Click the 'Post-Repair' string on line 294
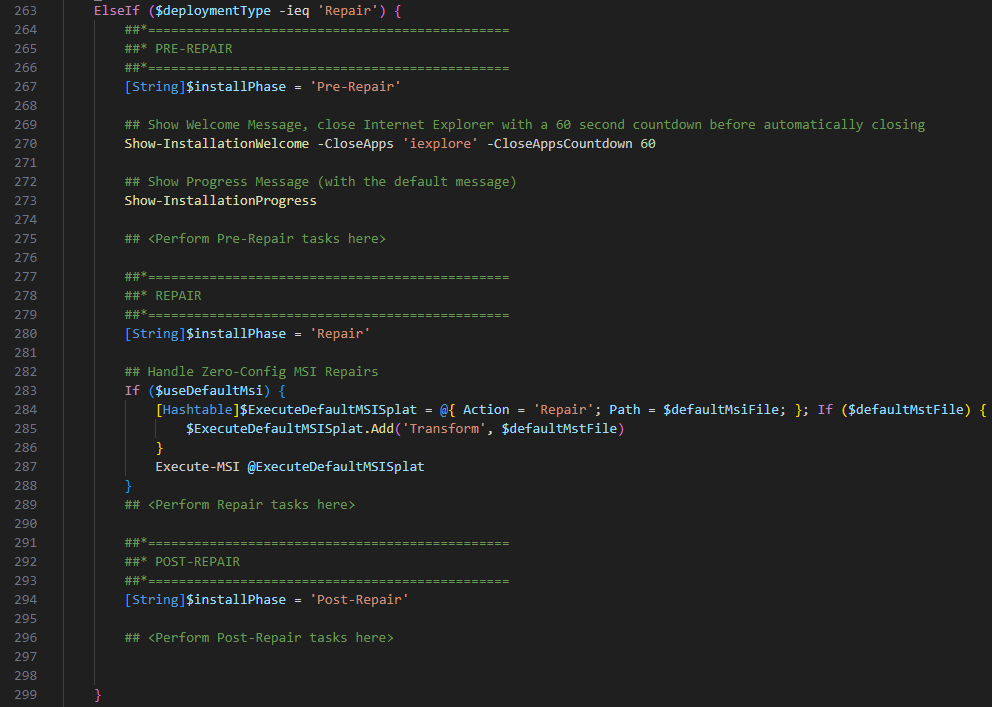This screenshot has height=707, width=992. point(359,600)
